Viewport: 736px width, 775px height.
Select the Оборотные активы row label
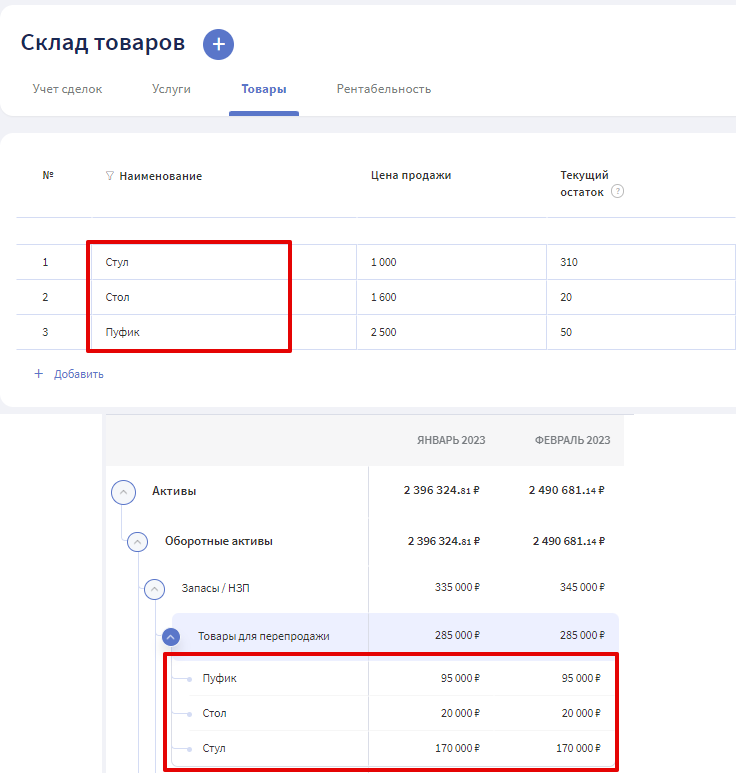218,541
